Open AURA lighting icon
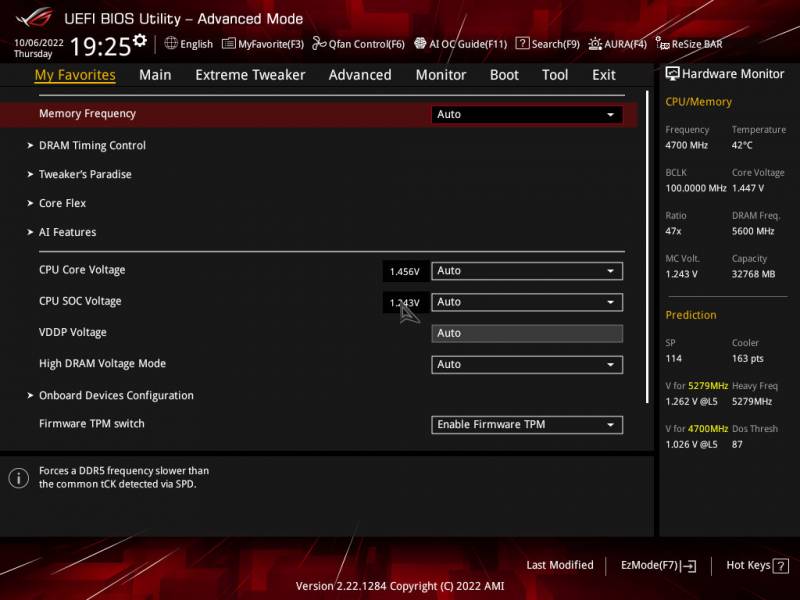Screen dimensions: 800x600 pyautogui.click(x=595, y=44)
